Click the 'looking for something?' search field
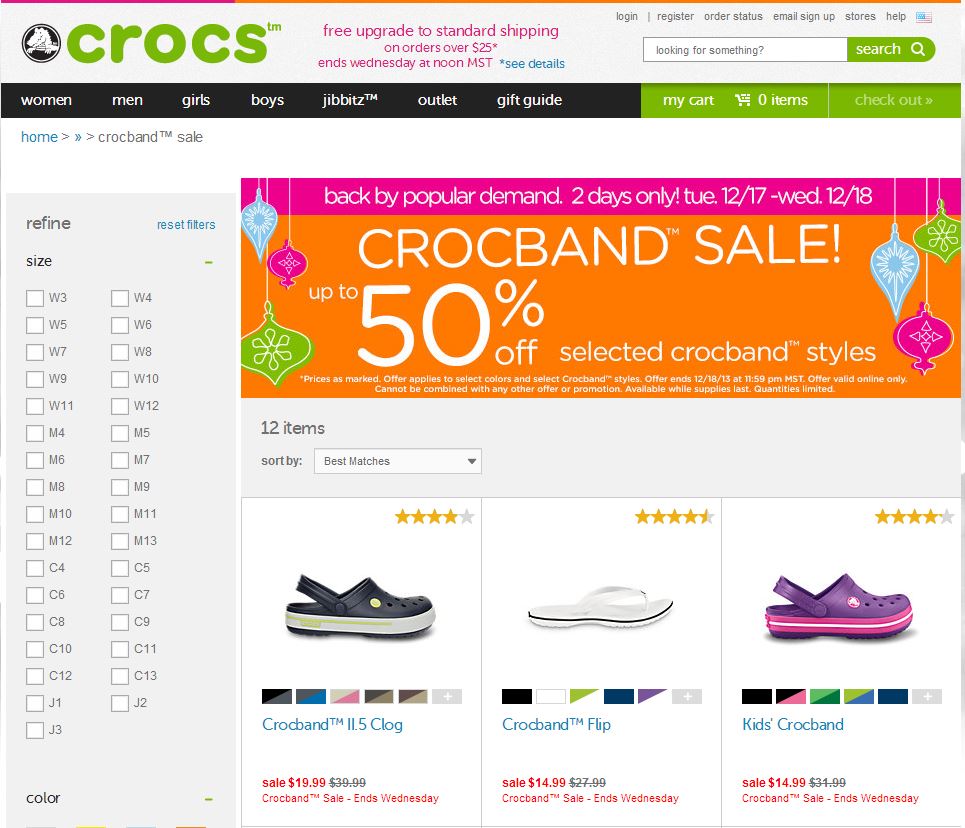 click(x=745, y=50)
